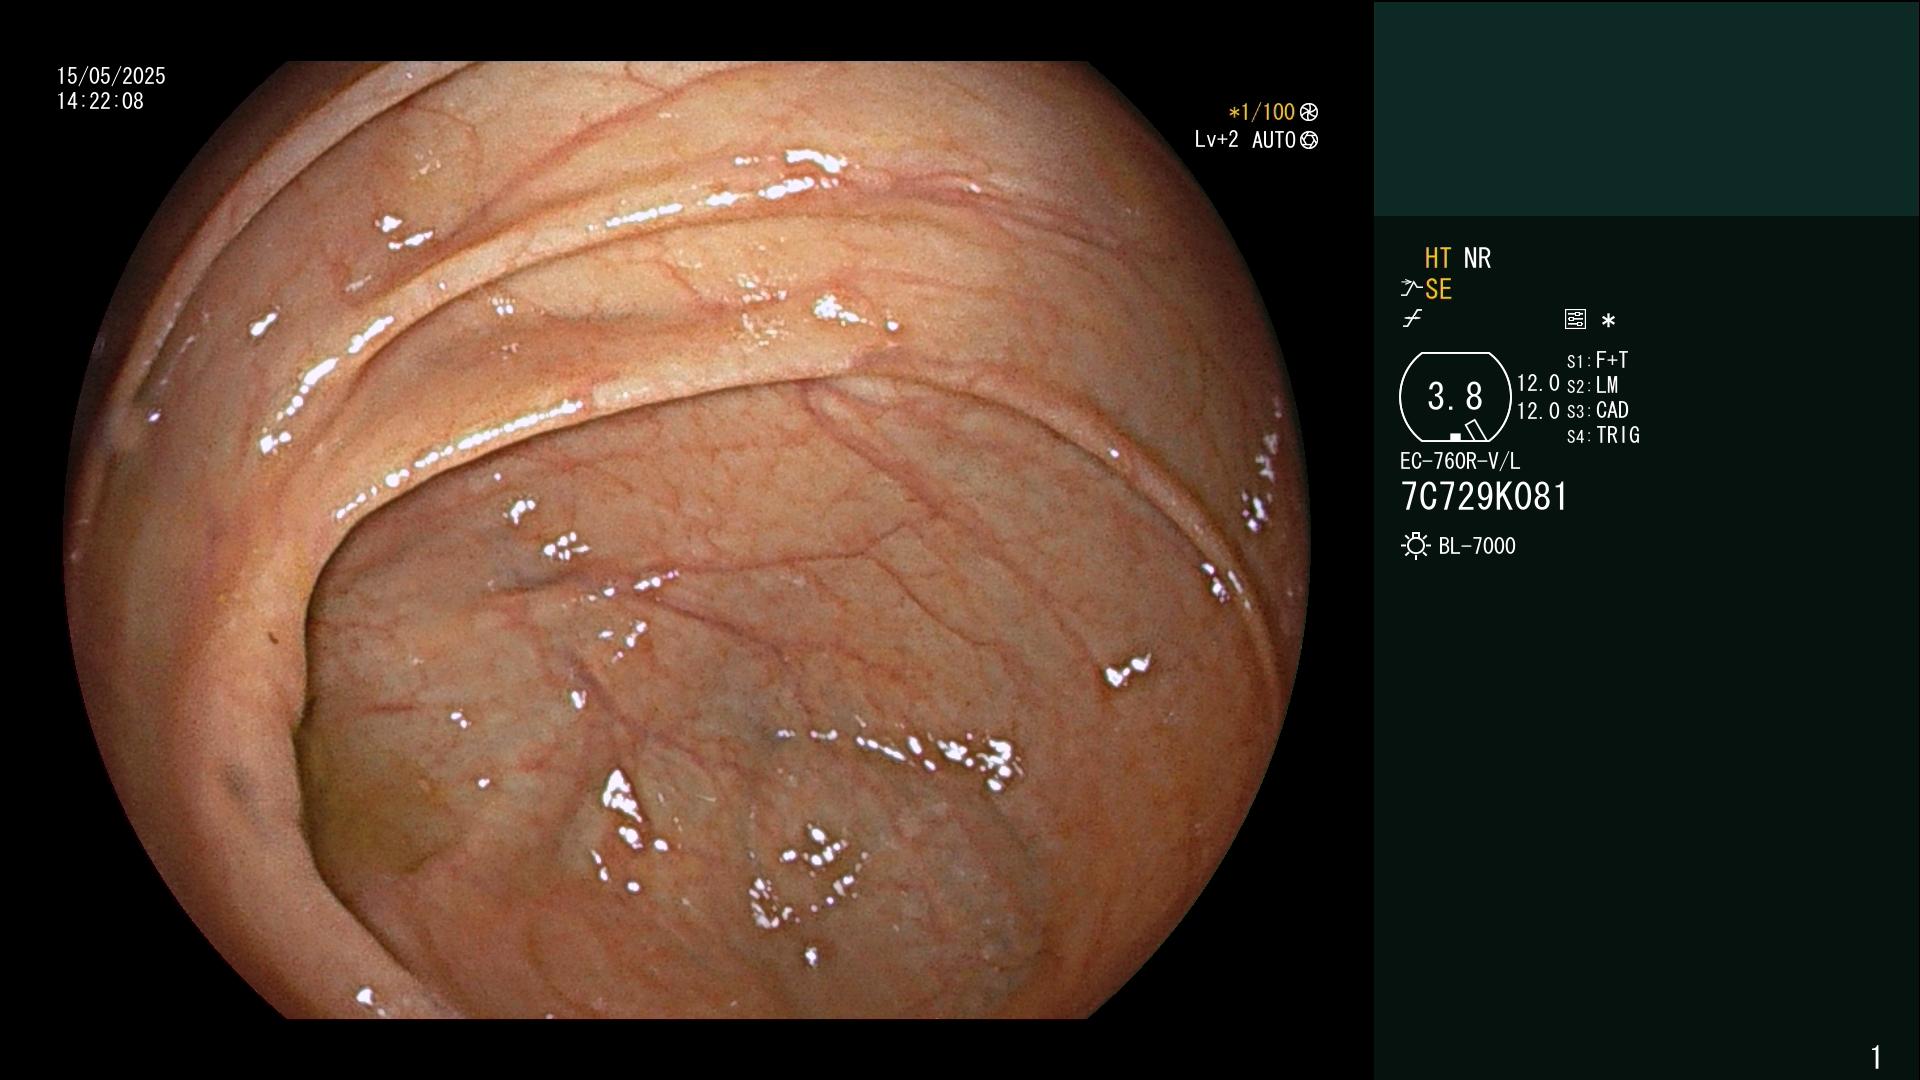Click the S2: LM switch assignment
Screen dimensions: 1920x1080
click(1592, 385)
